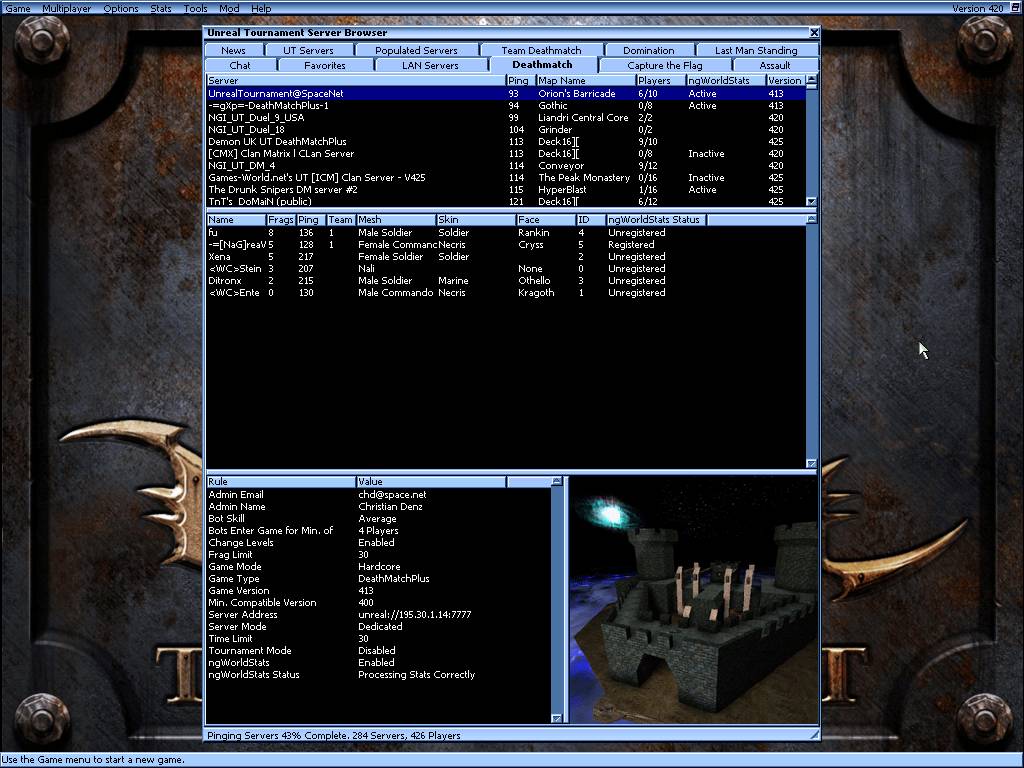
Task: Open the Options menu
Action: [121, 8]
